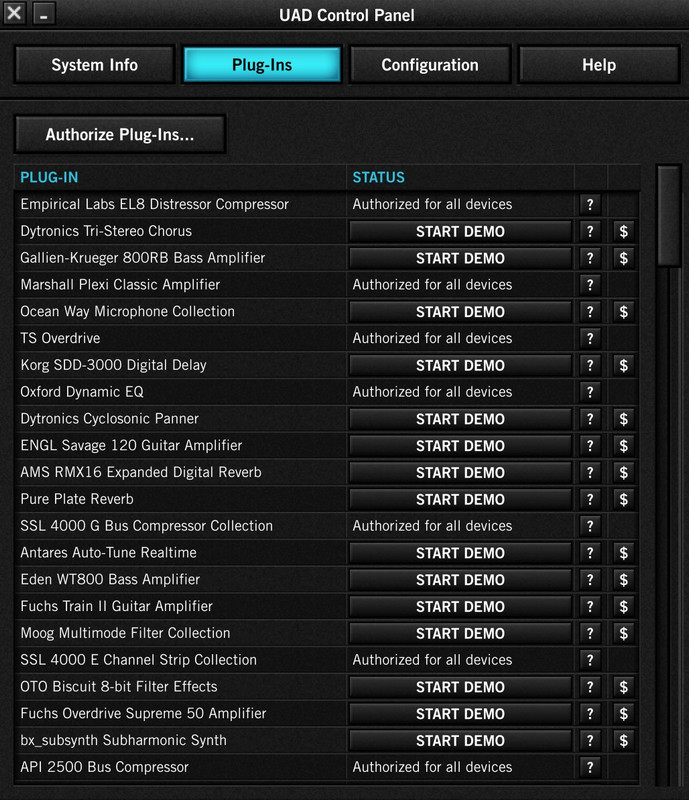This screenshot has height=800, width=689.
Task: Start demo for Fuchs Overdrive Supreme 50 Amplifier
Action: point(460,714)
